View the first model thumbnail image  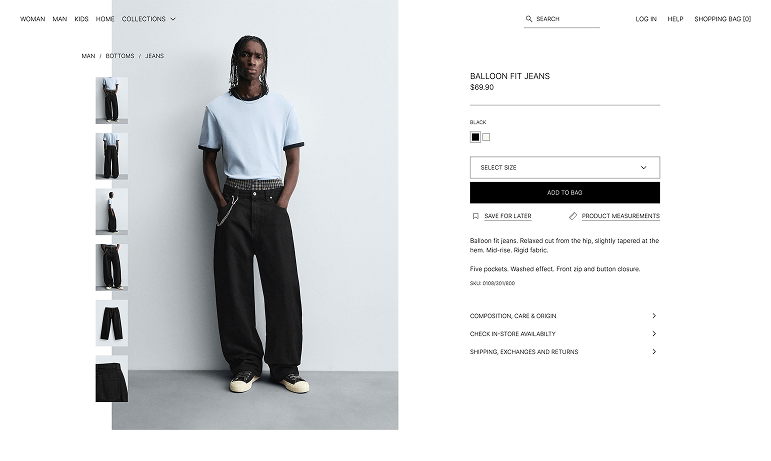pos(112,100)
